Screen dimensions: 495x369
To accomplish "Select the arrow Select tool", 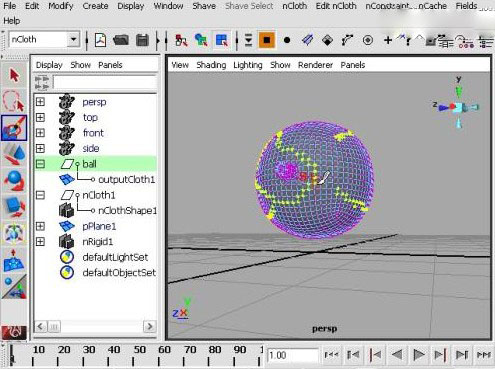I will (14, 75).
